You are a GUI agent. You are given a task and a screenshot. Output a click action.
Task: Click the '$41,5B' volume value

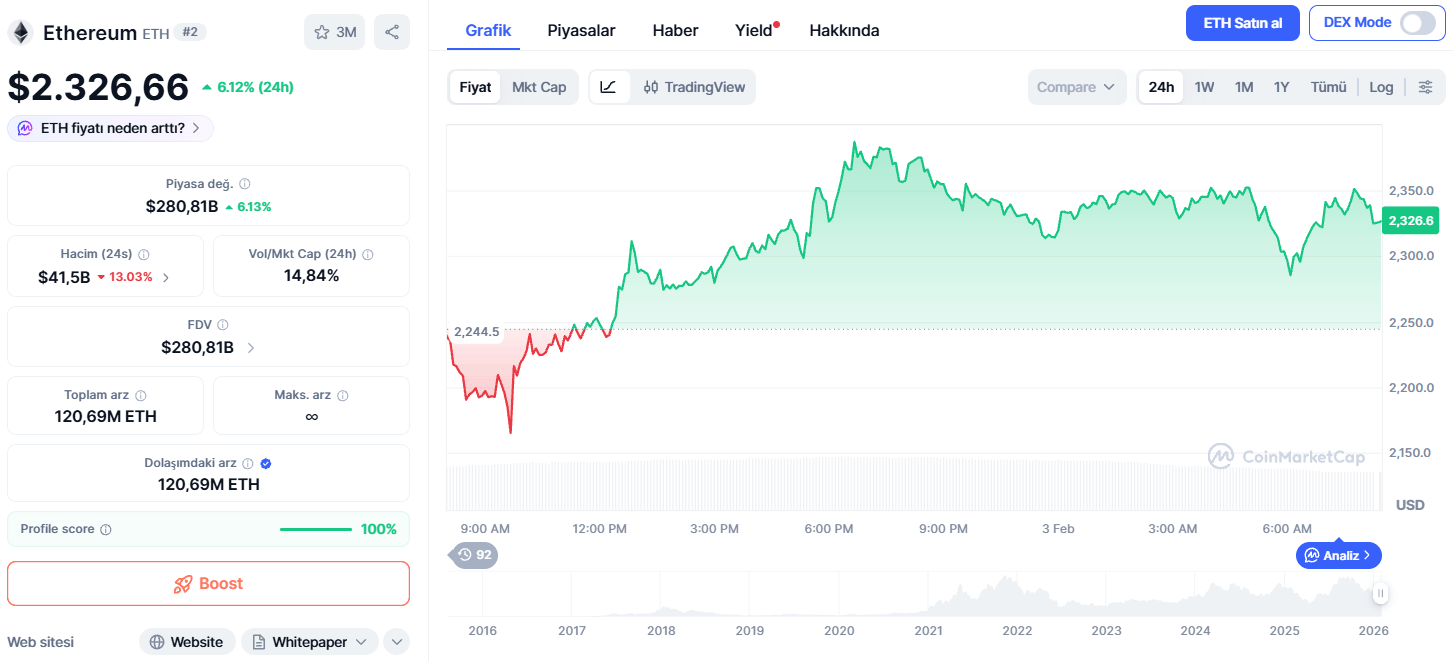pos(64,277)
